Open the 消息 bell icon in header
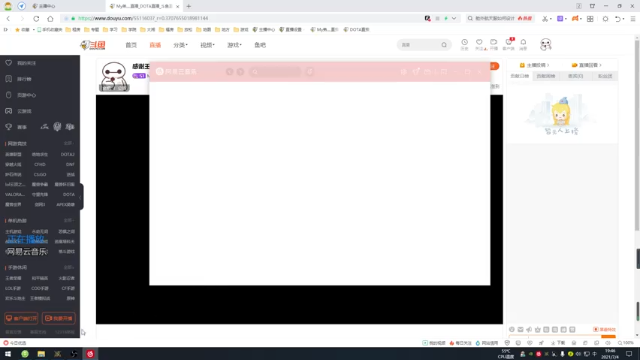 [523, 44]
